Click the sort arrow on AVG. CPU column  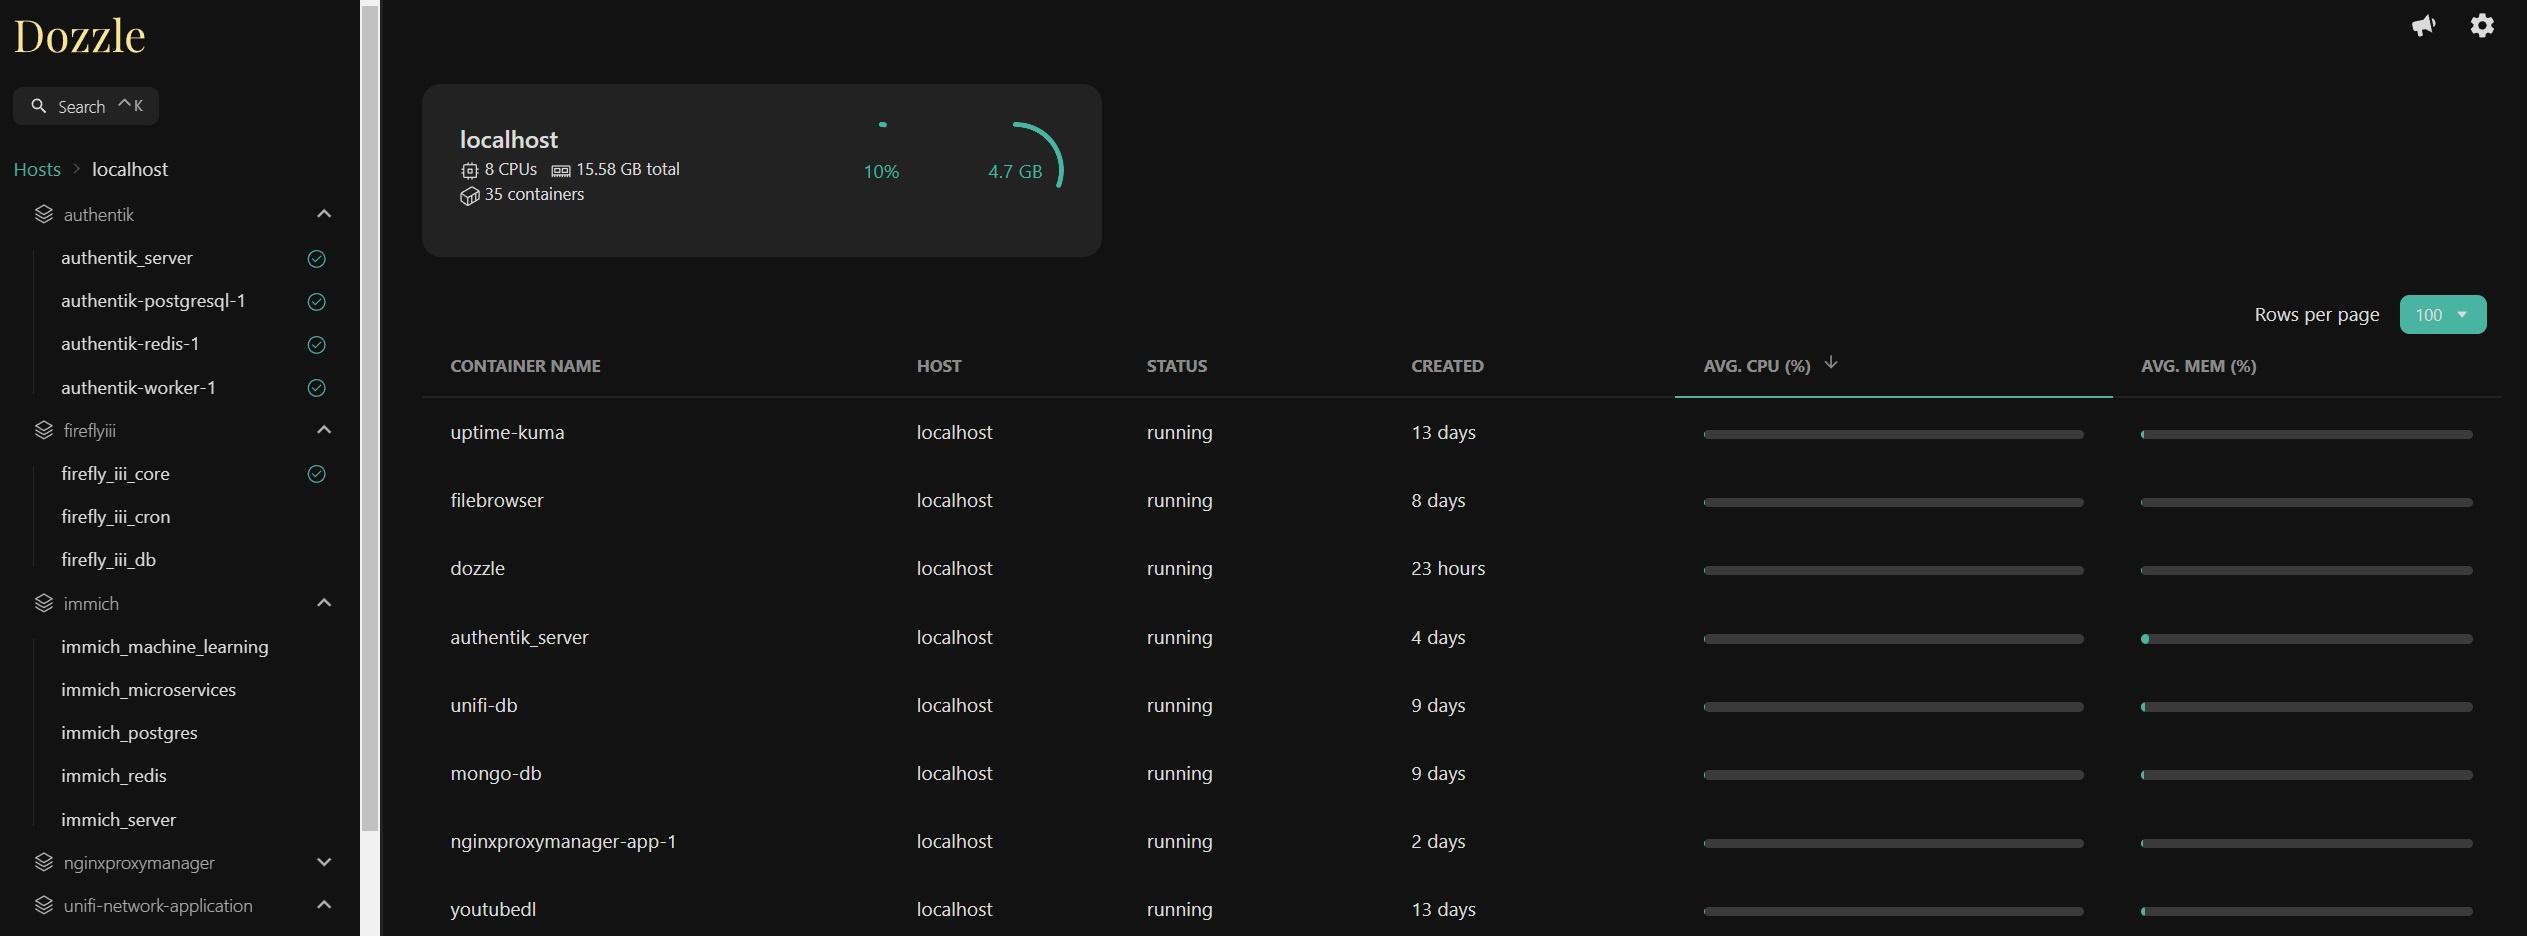1831,363
